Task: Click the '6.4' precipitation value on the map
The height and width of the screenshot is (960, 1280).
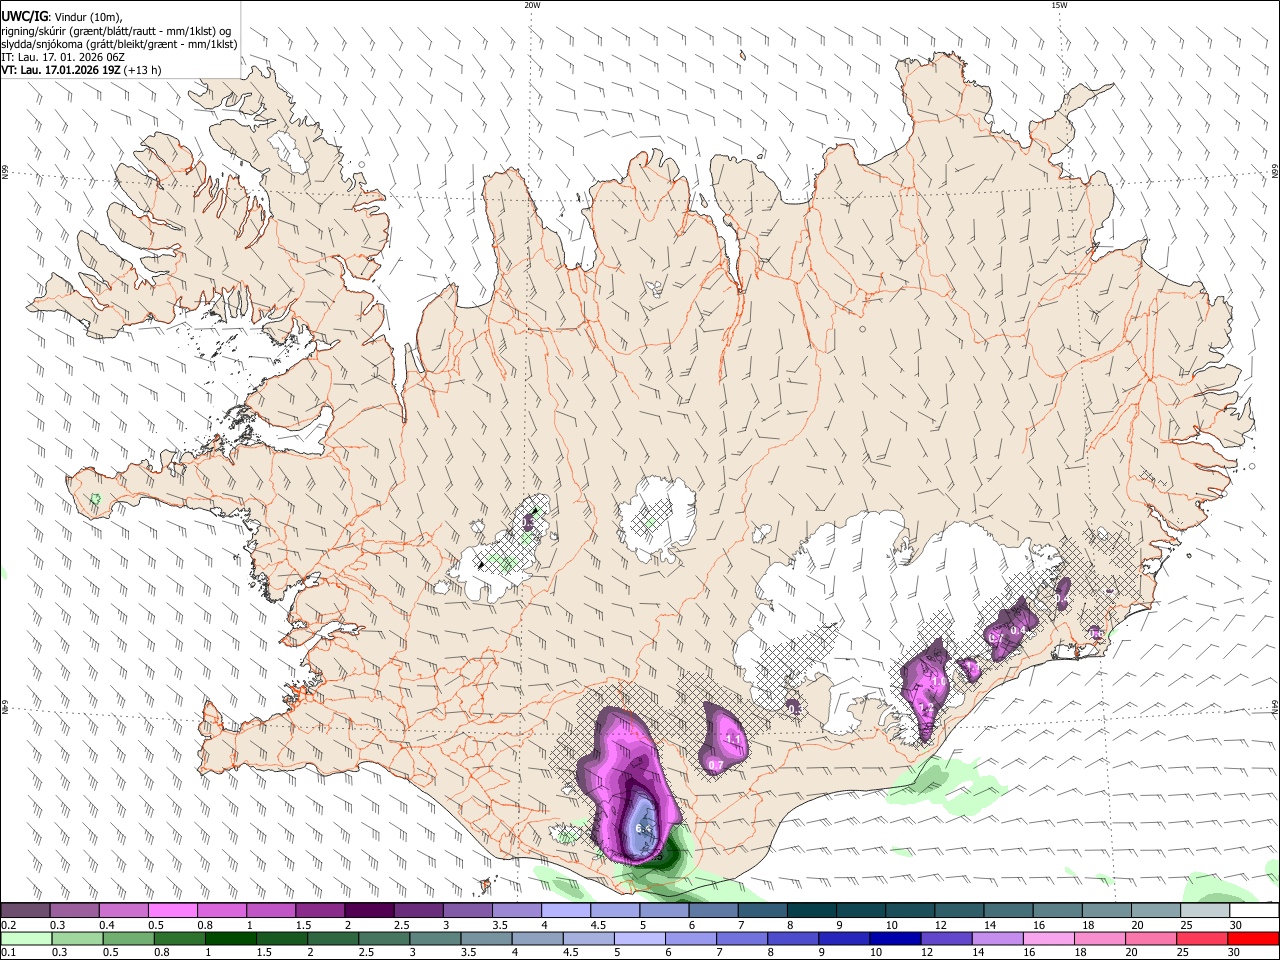Action: 643,829
